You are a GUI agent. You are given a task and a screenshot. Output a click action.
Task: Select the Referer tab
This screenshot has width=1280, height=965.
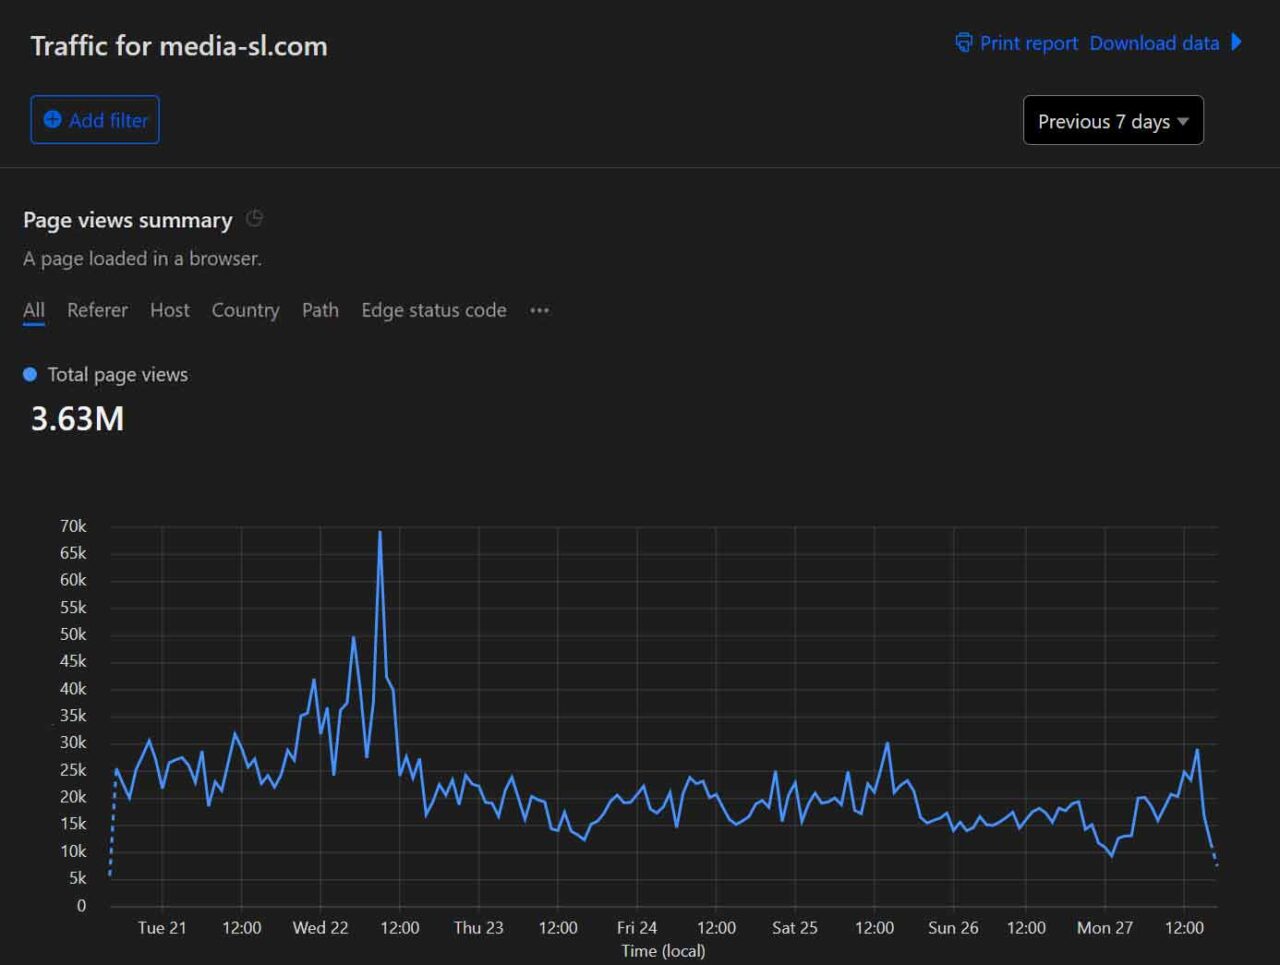click(x=97, y=311)
